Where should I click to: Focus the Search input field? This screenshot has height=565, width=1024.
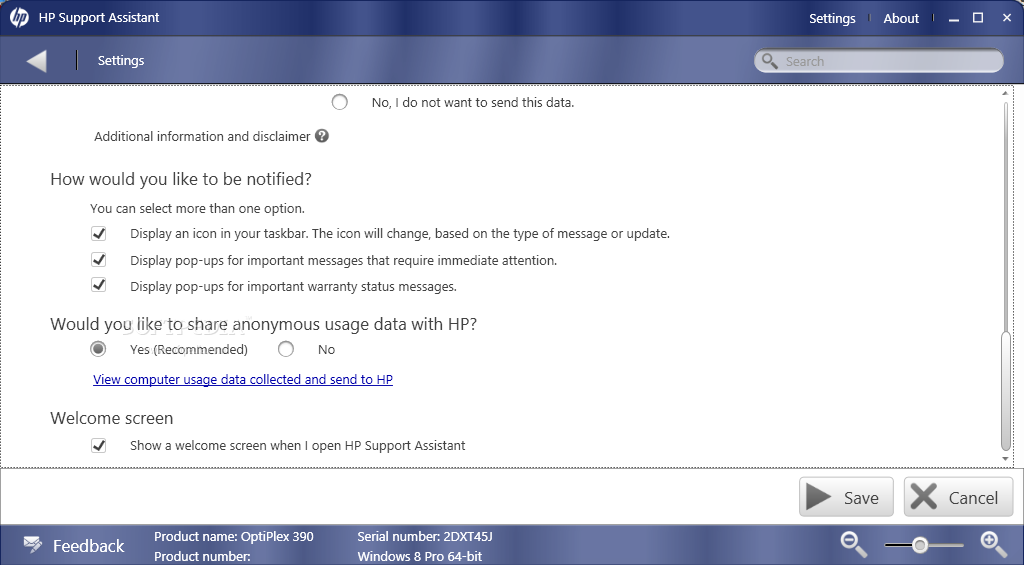point(878,61)
